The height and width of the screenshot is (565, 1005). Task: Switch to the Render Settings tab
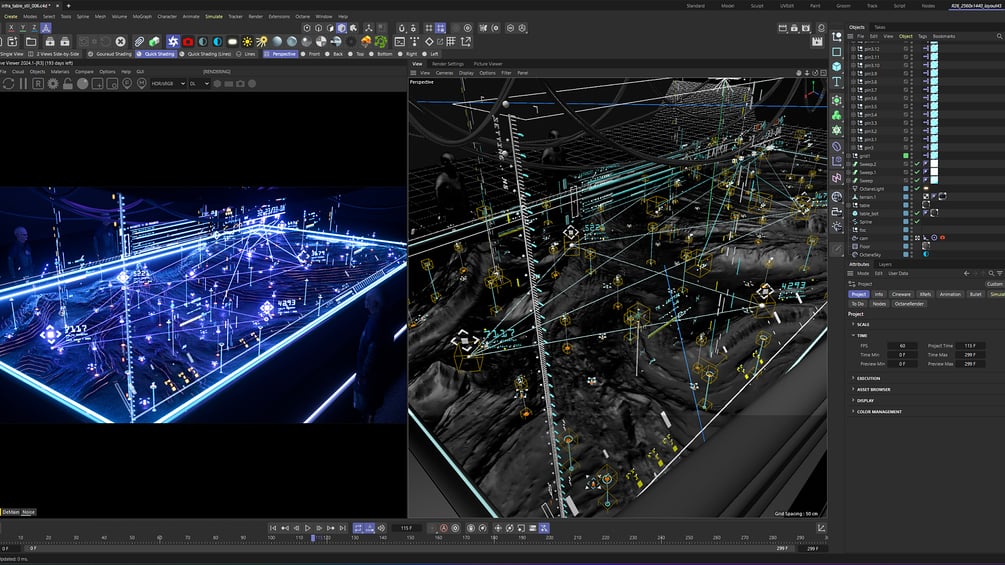[448, 63]
